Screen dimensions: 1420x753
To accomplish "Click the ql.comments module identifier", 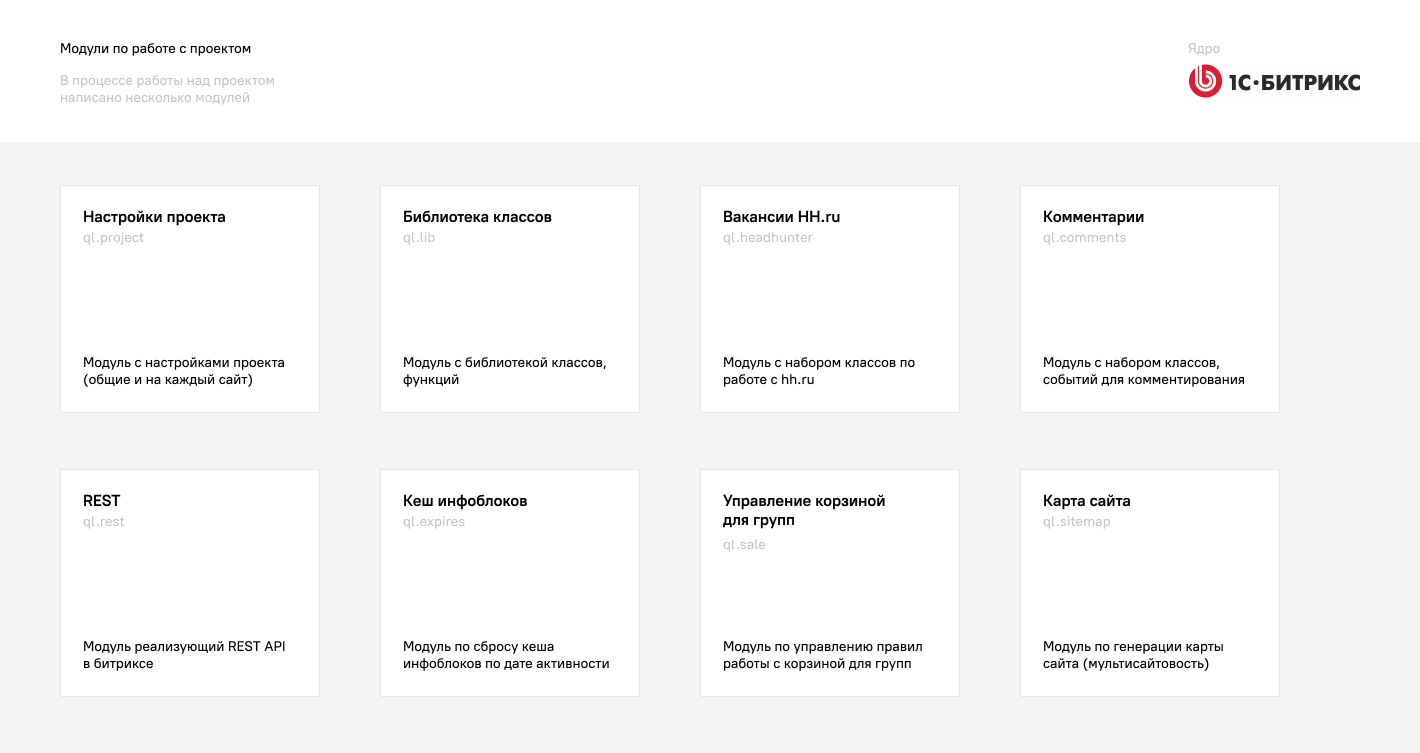I will (x=1084, y=238).
